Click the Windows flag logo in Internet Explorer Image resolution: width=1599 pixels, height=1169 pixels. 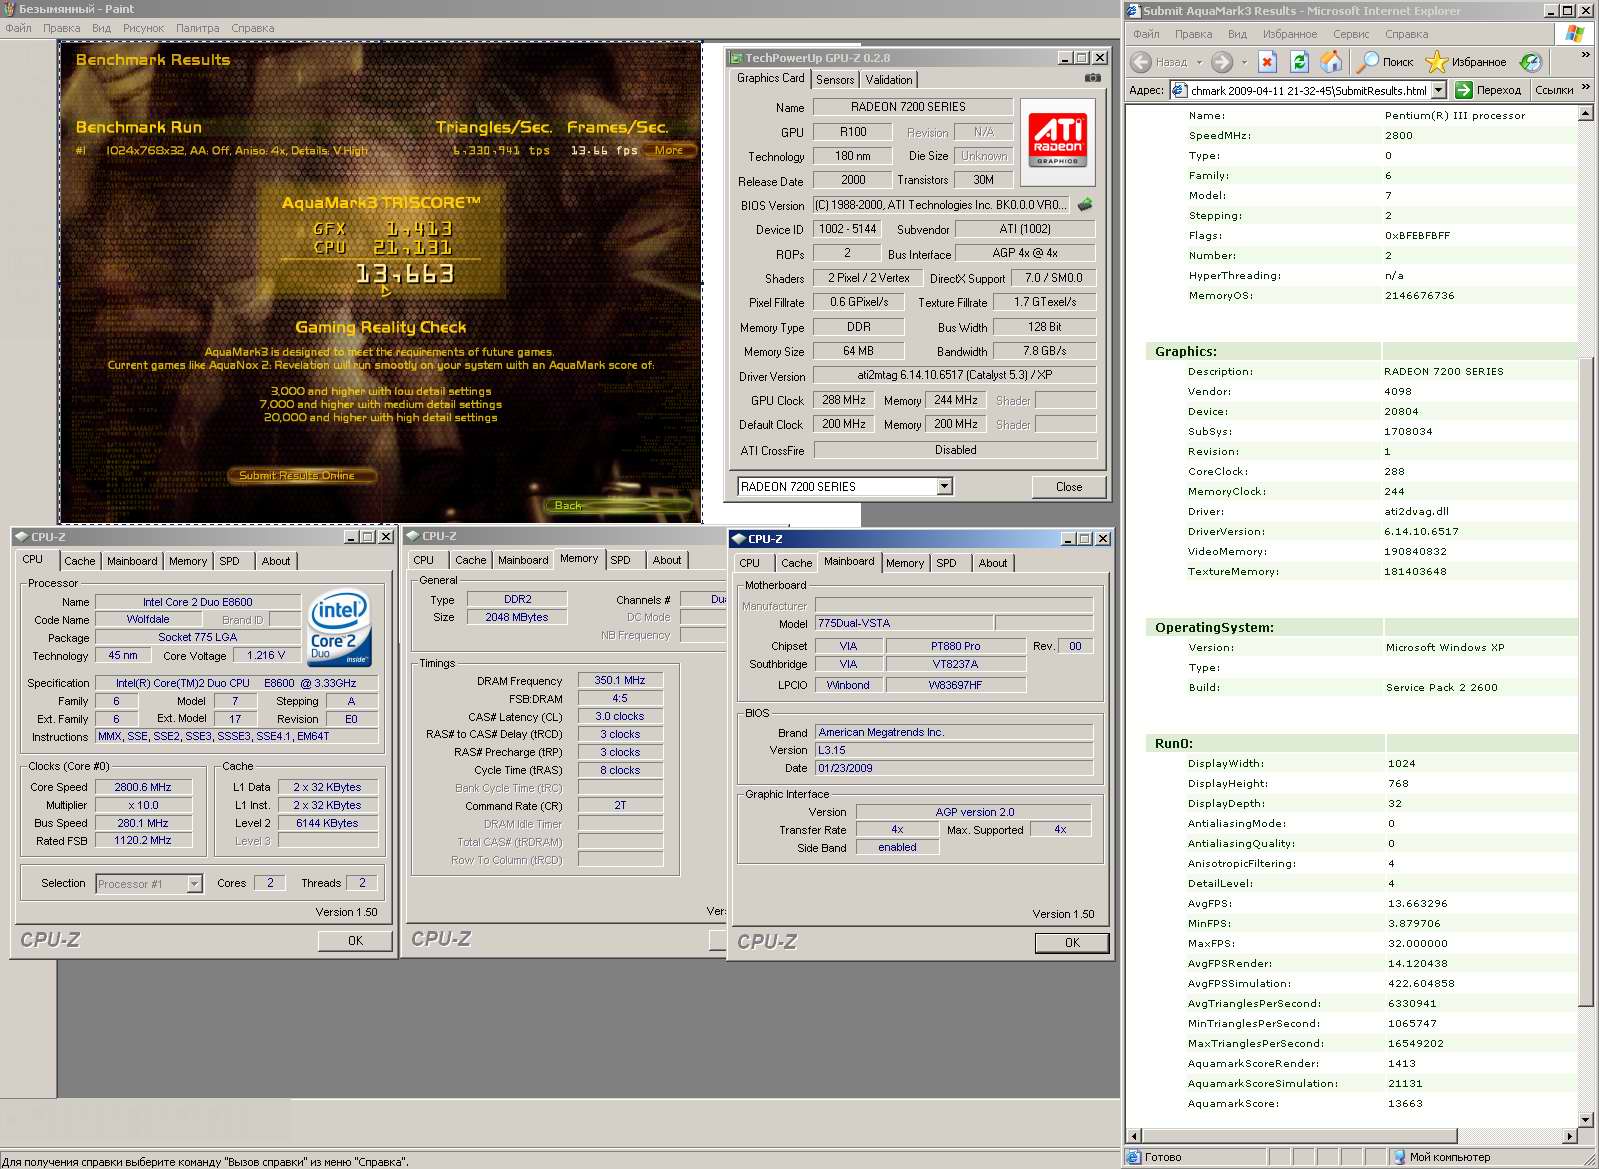click(x=1575, y=33)
